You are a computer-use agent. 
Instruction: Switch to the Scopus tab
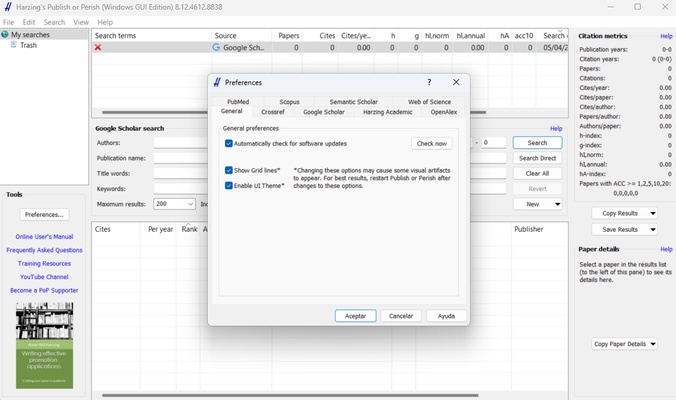[x=289, y=102]
